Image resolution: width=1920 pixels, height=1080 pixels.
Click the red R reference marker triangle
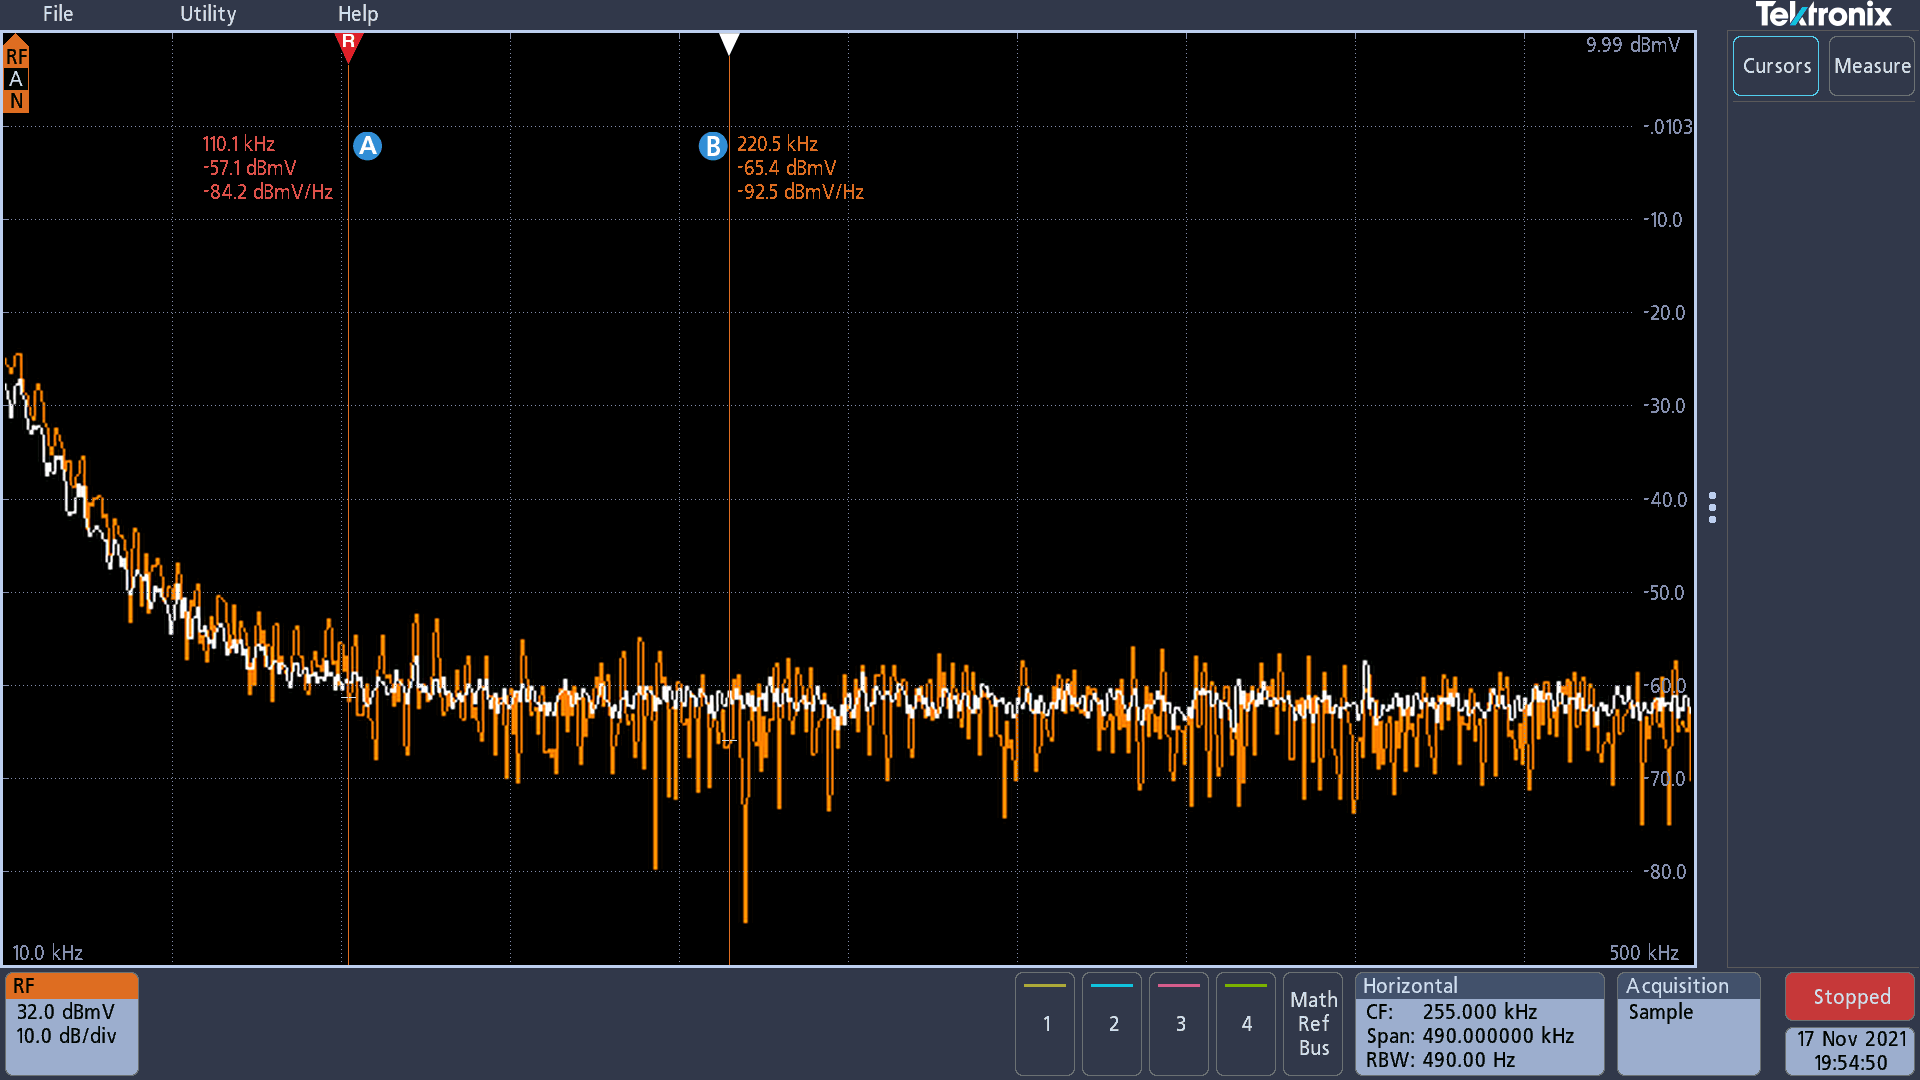pyautogui.click(x=348, y=46)
